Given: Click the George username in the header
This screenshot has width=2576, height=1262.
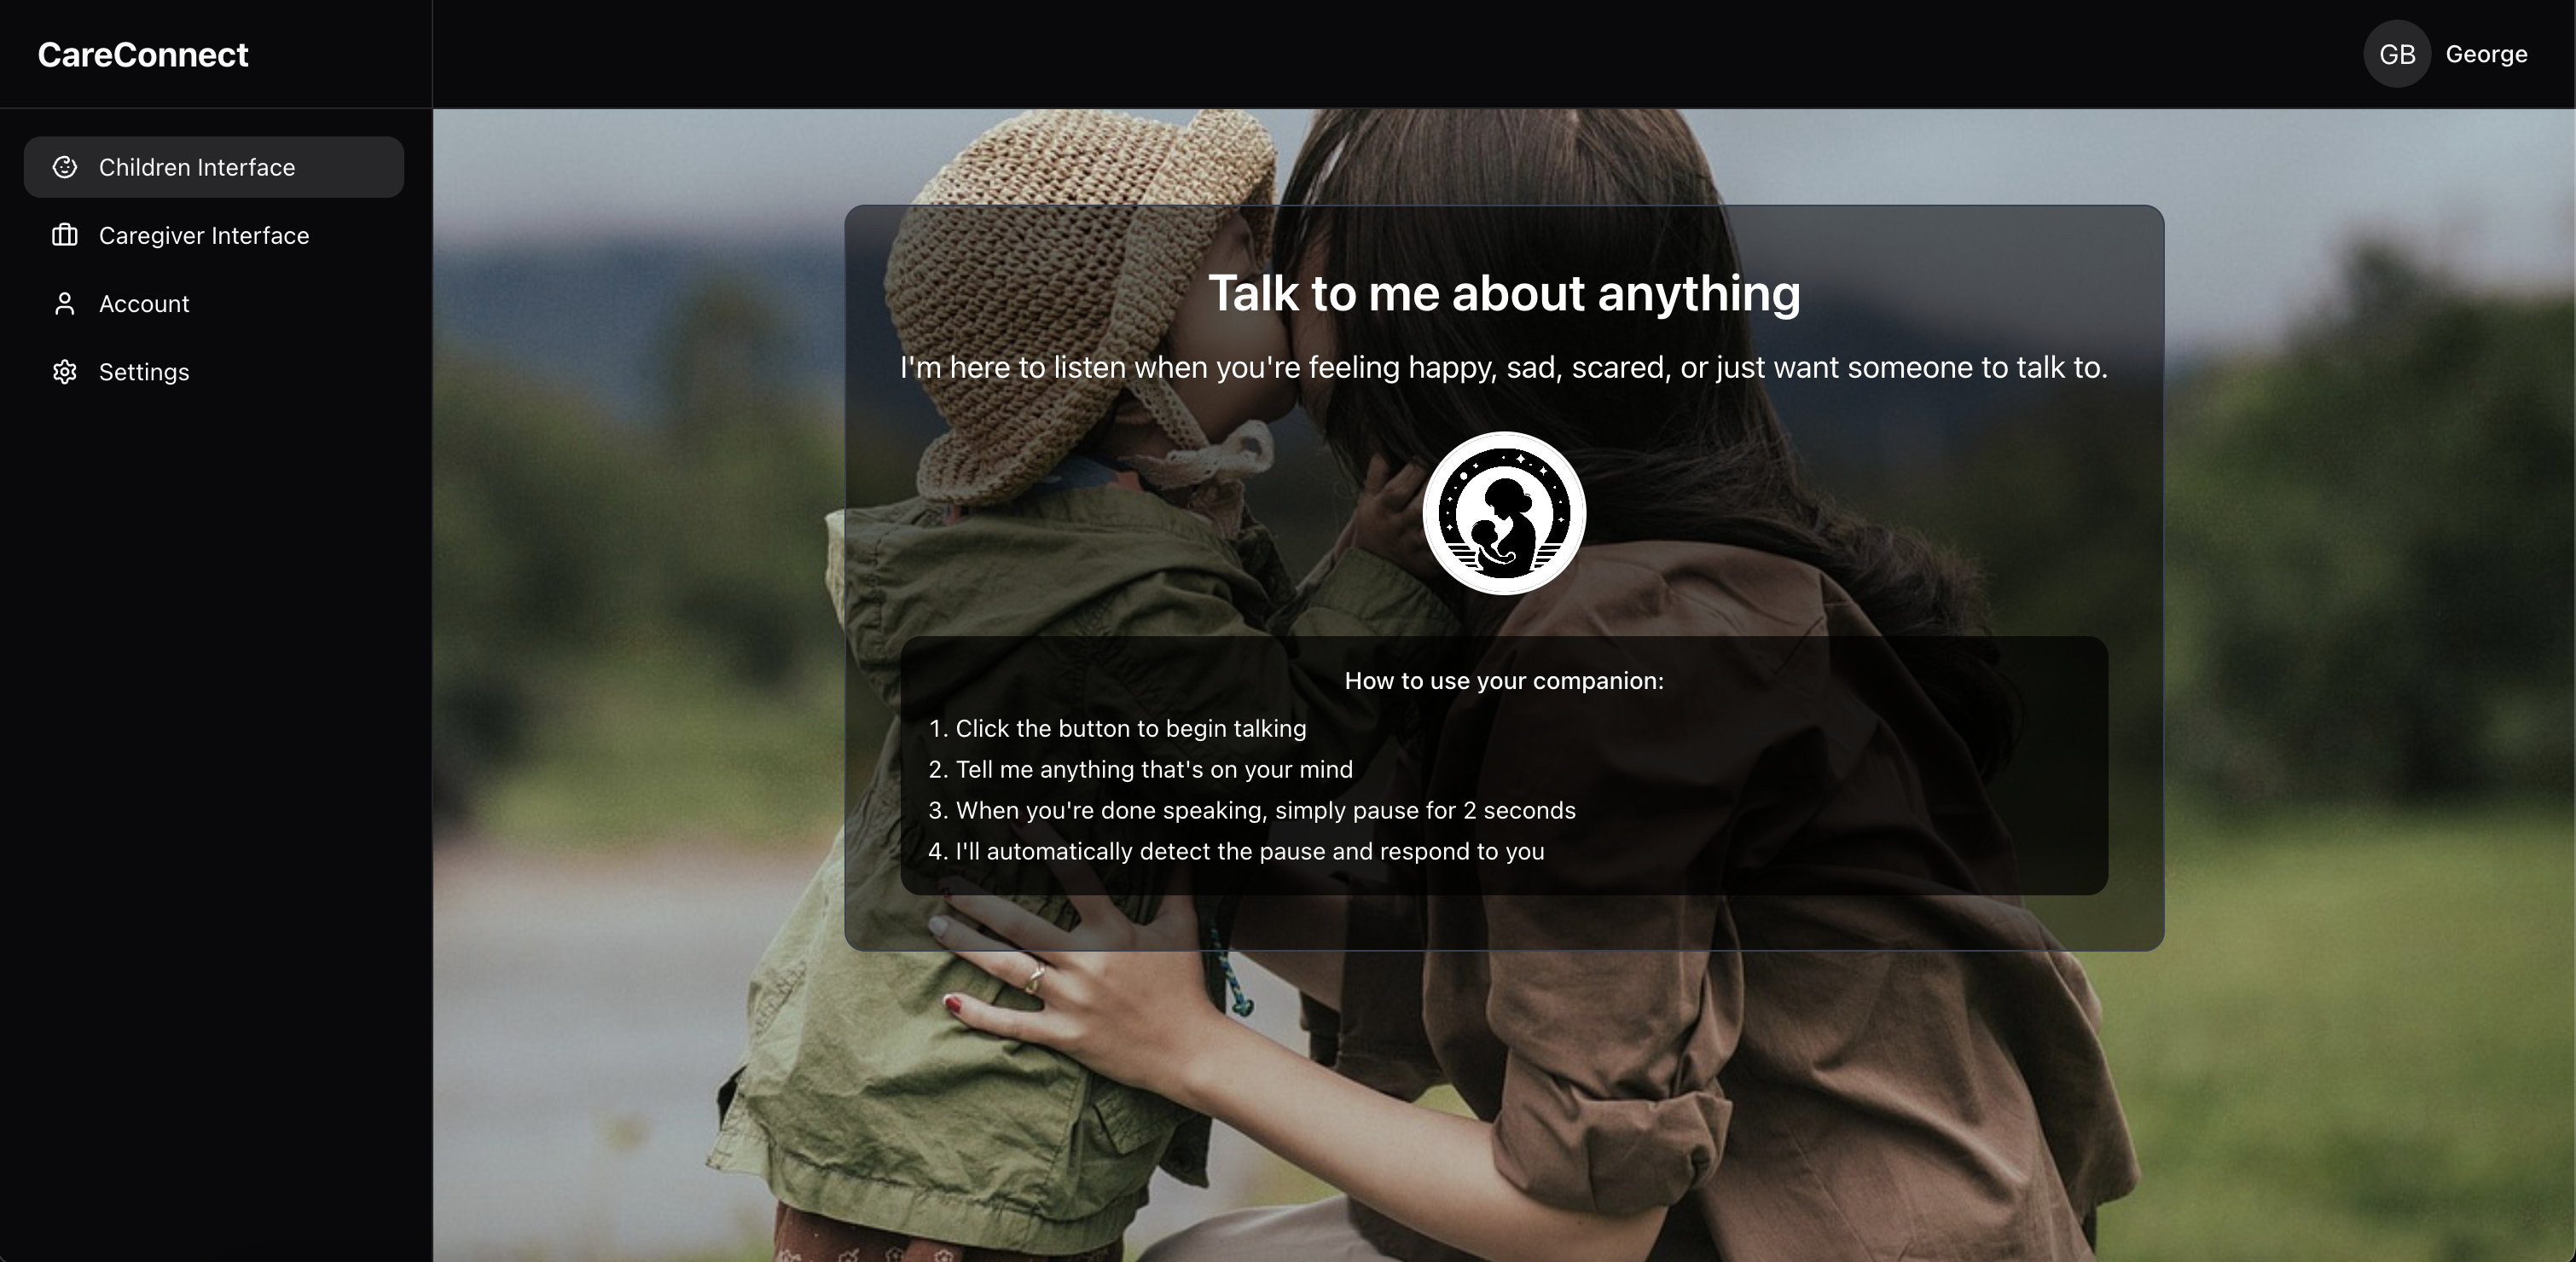Looking at the screenshot, I should (x=2486, y=54).
